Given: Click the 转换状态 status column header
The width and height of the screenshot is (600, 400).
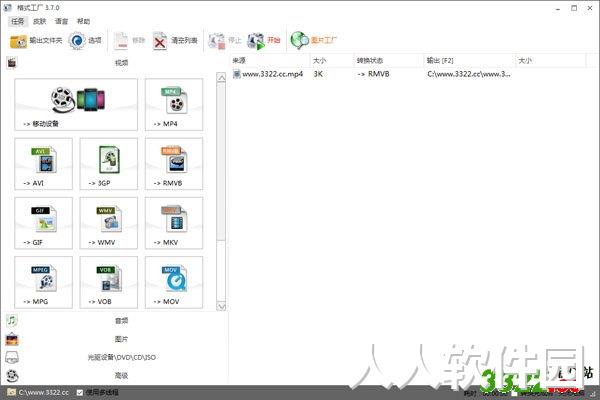Looking at the screenshot, I should 388,60.
